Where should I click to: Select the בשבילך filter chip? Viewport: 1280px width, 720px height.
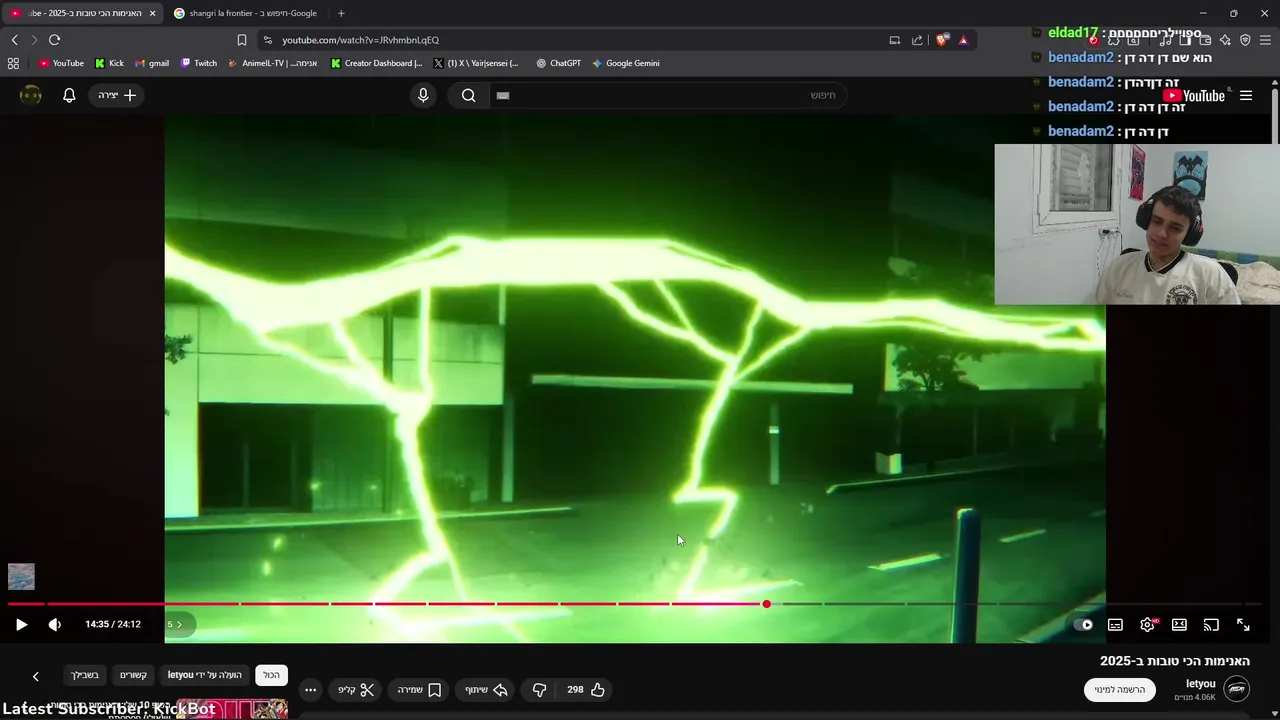85,675
